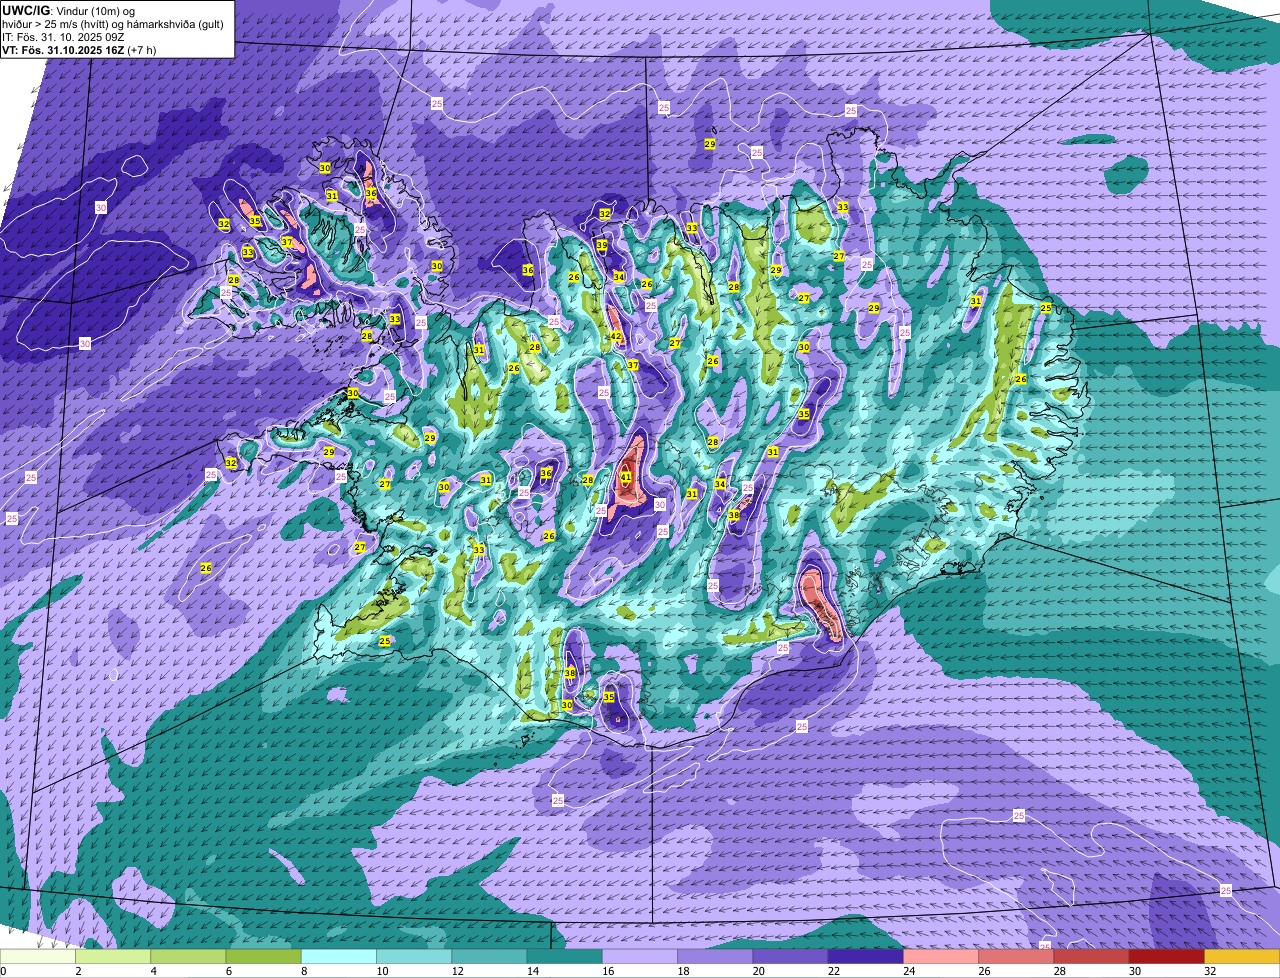
Task: Select the init time 'IT: Fös. 31. 10. 2025 09Z'
Action: click(62, 36)
